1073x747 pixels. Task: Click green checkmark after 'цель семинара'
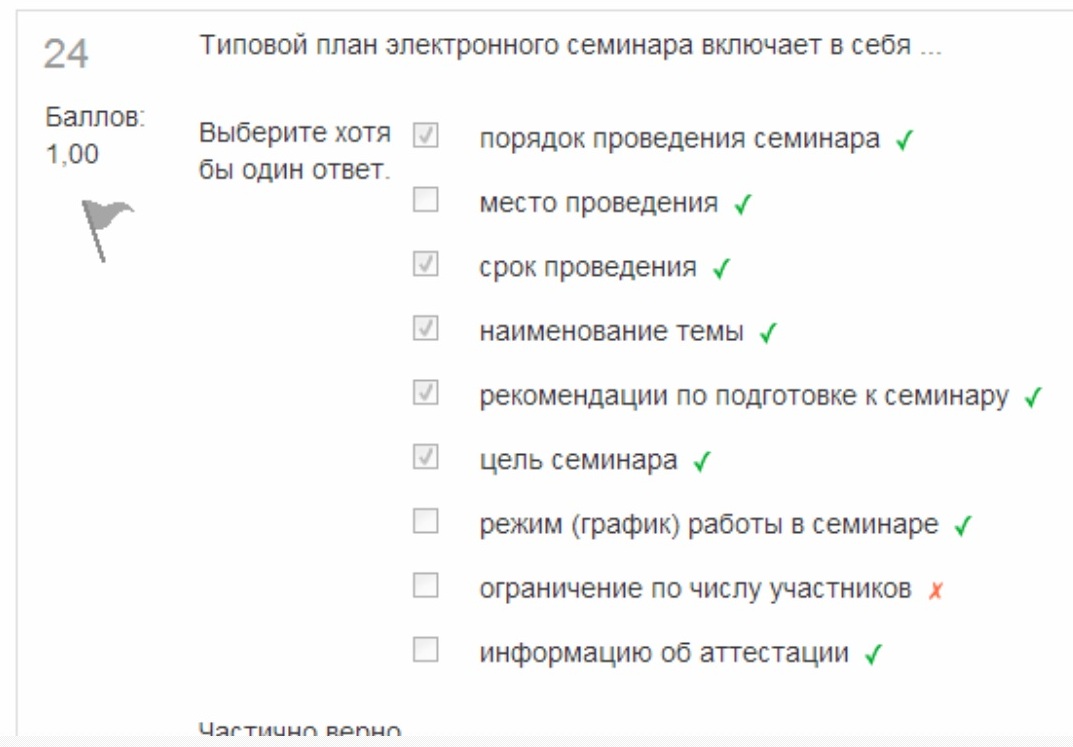coord(702,461)
